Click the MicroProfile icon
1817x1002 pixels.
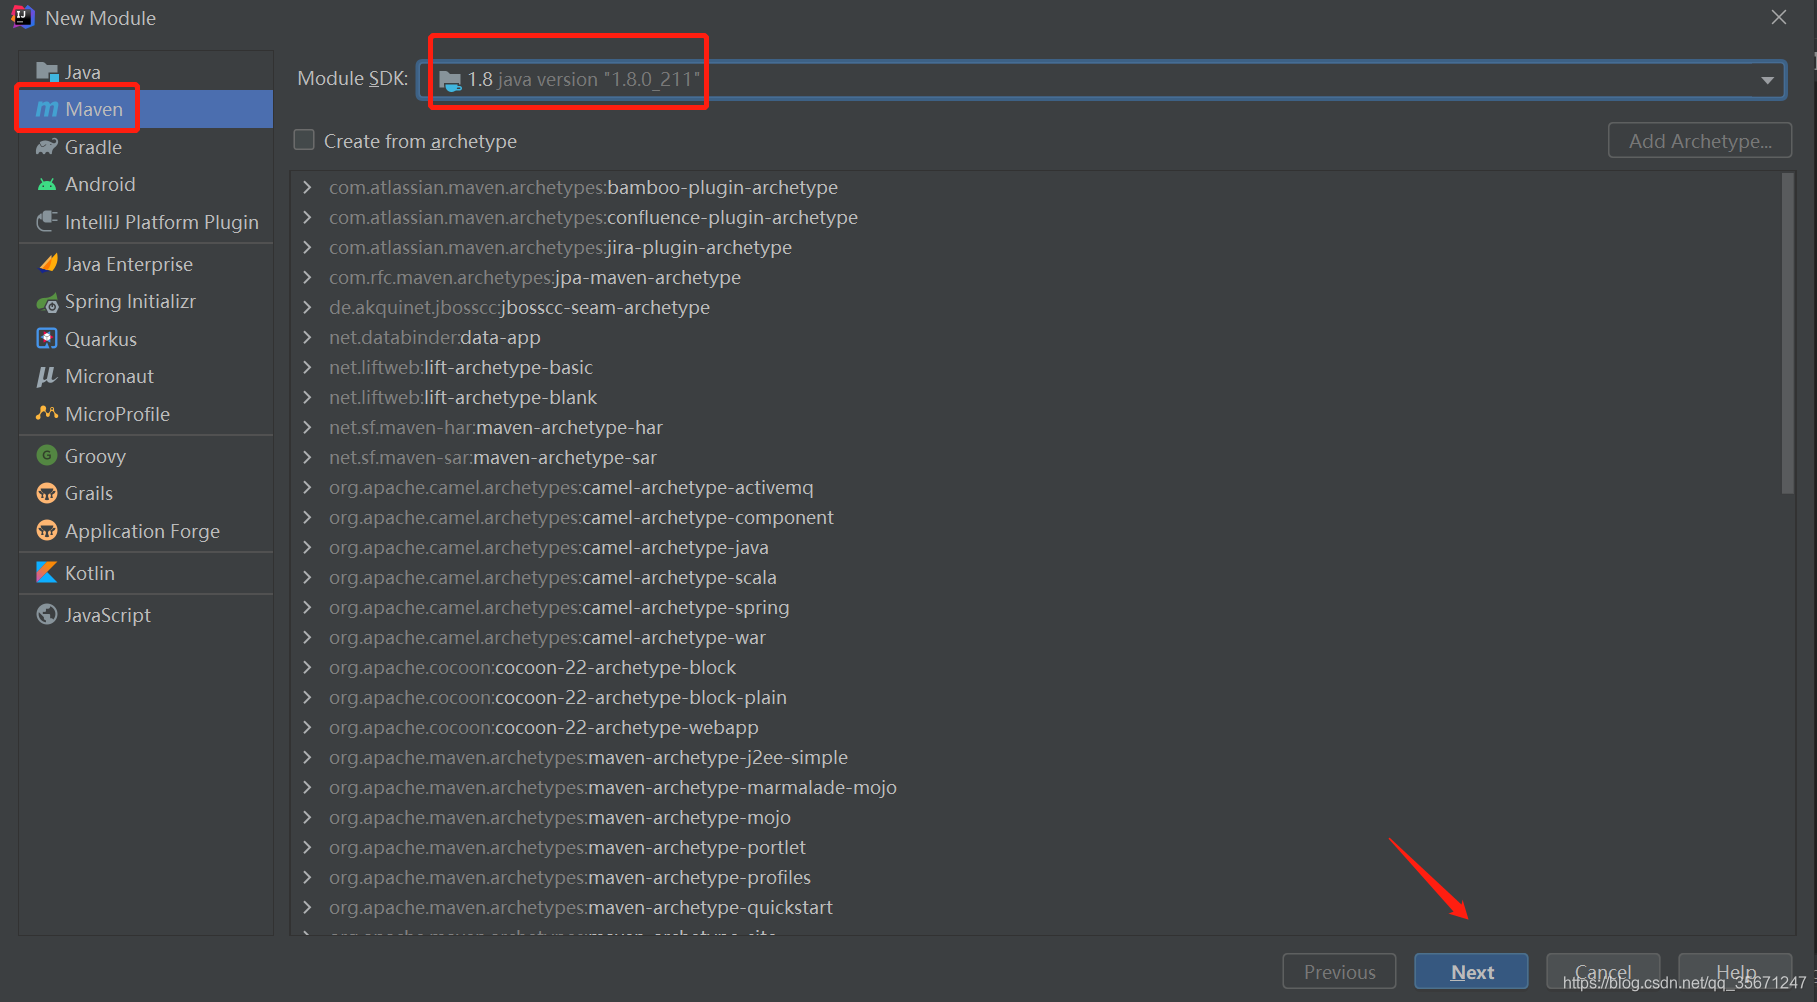point(47,413)
